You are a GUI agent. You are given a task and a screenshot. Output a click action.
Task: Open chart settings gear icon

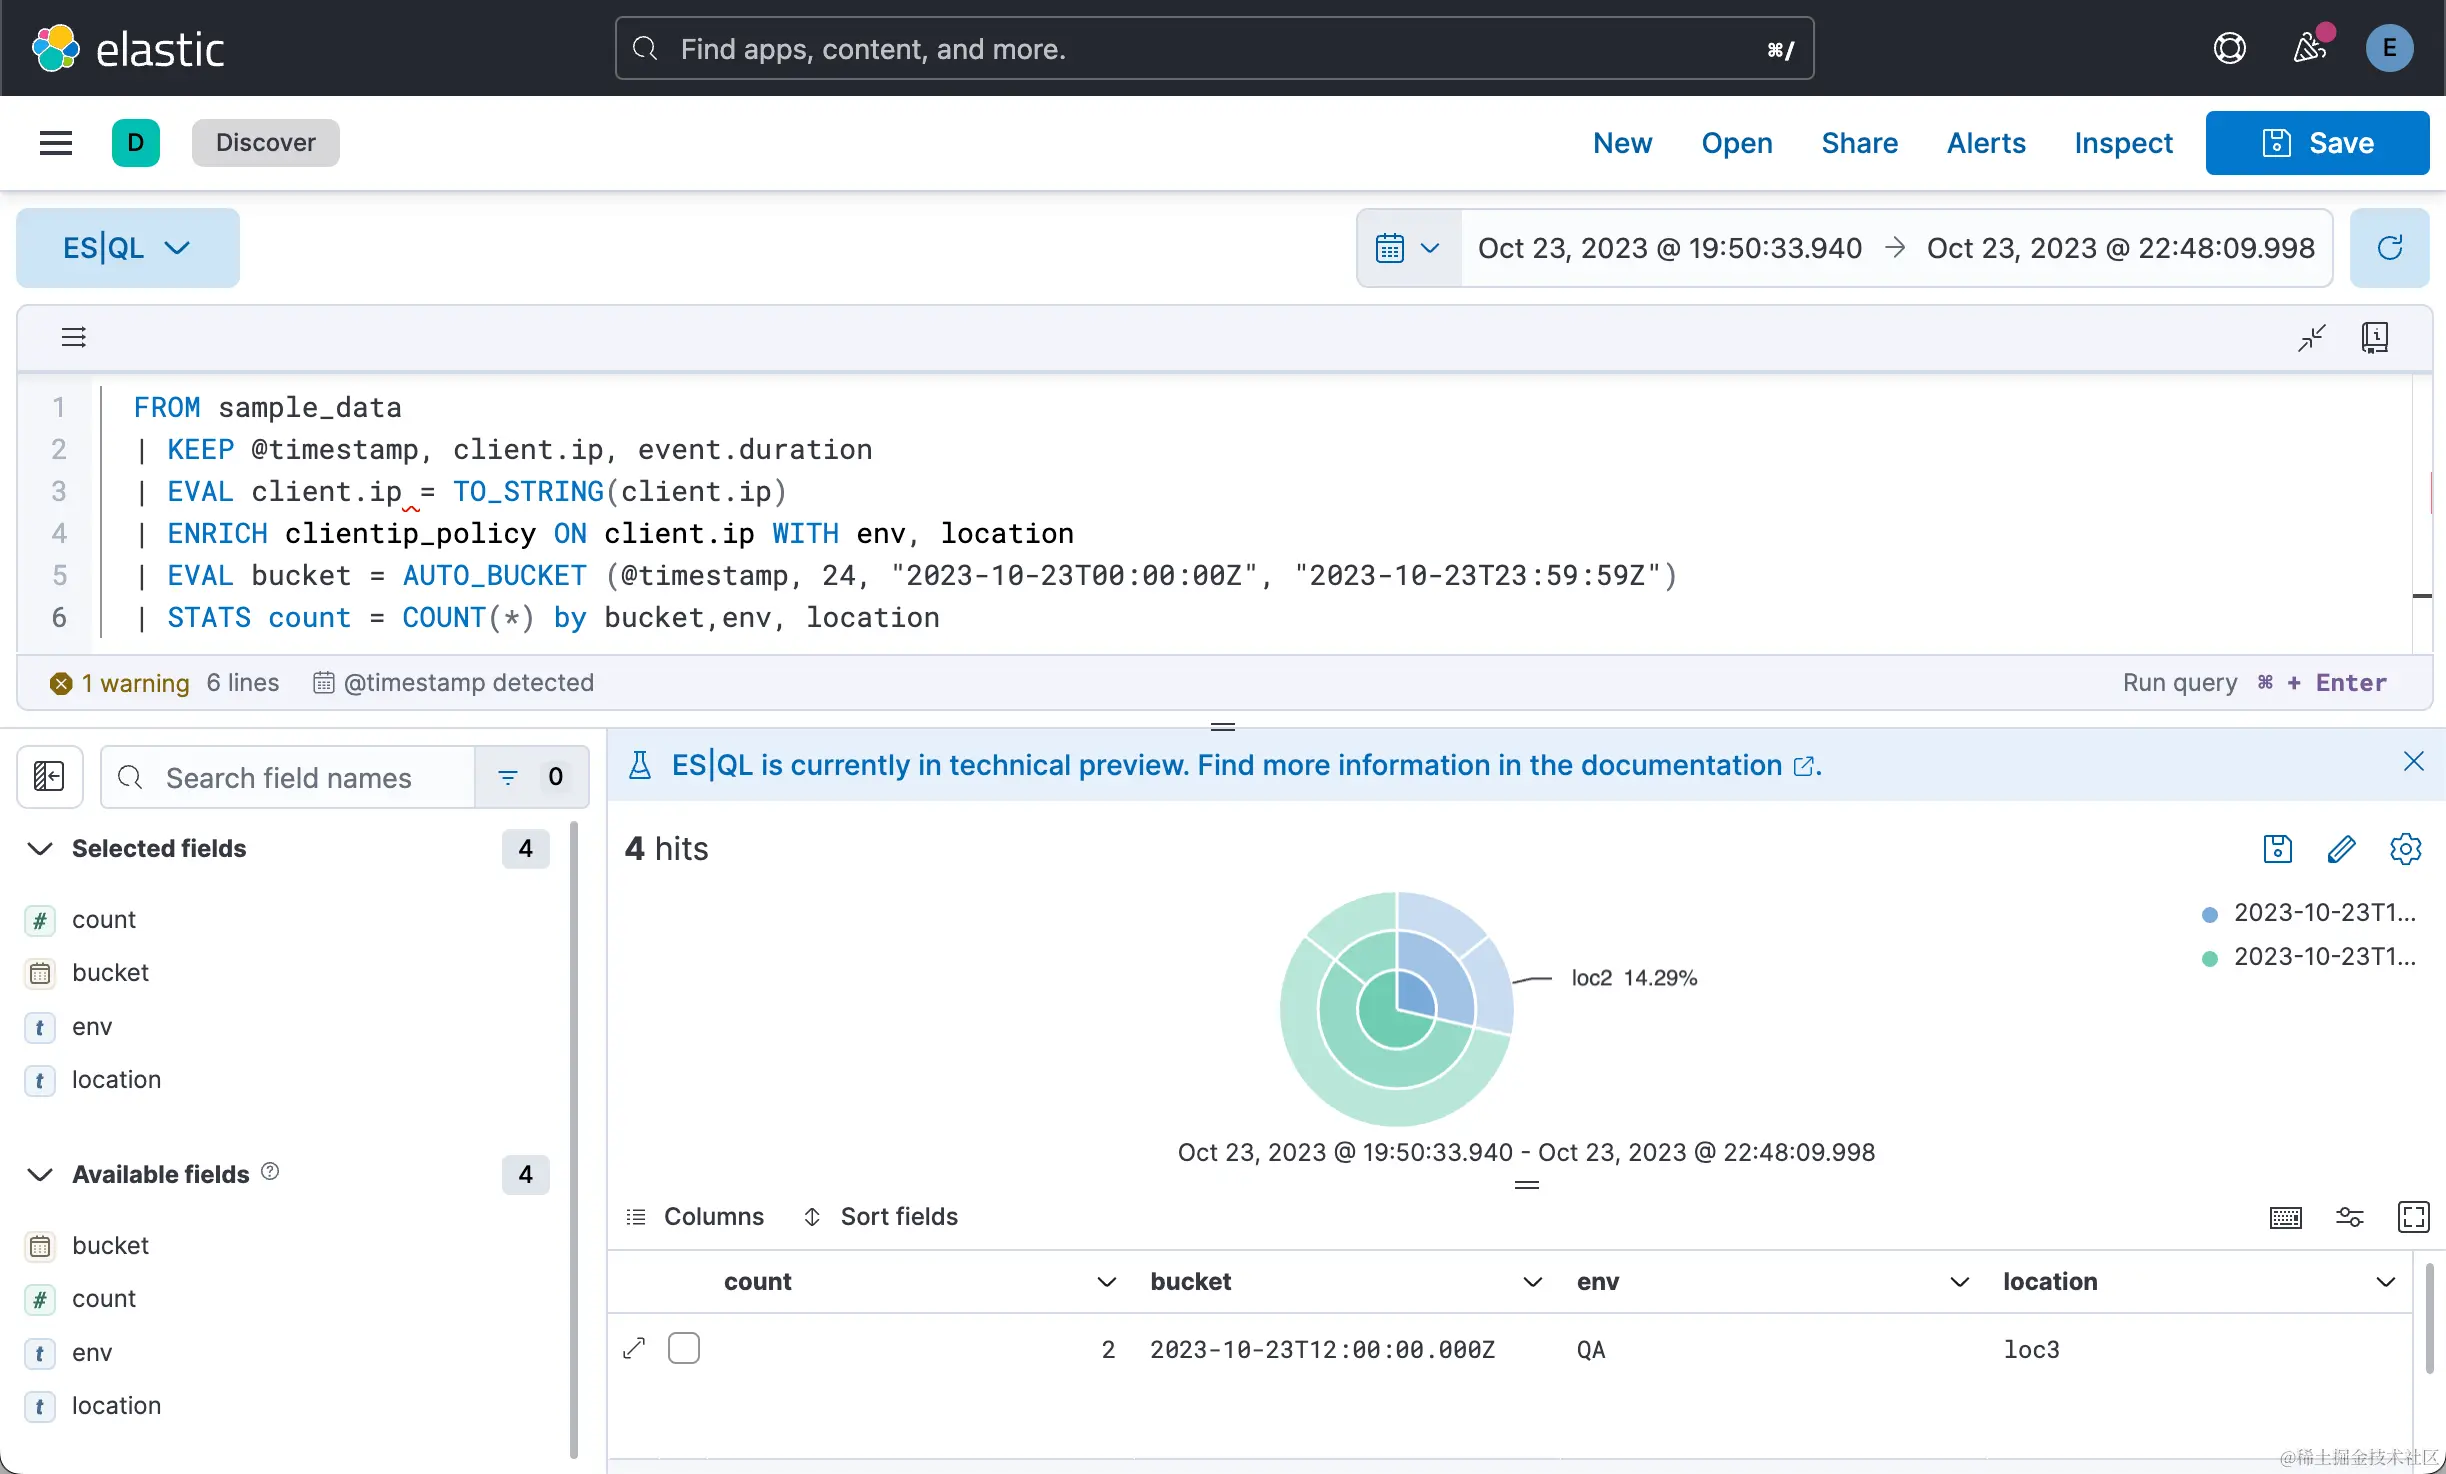2405,849
